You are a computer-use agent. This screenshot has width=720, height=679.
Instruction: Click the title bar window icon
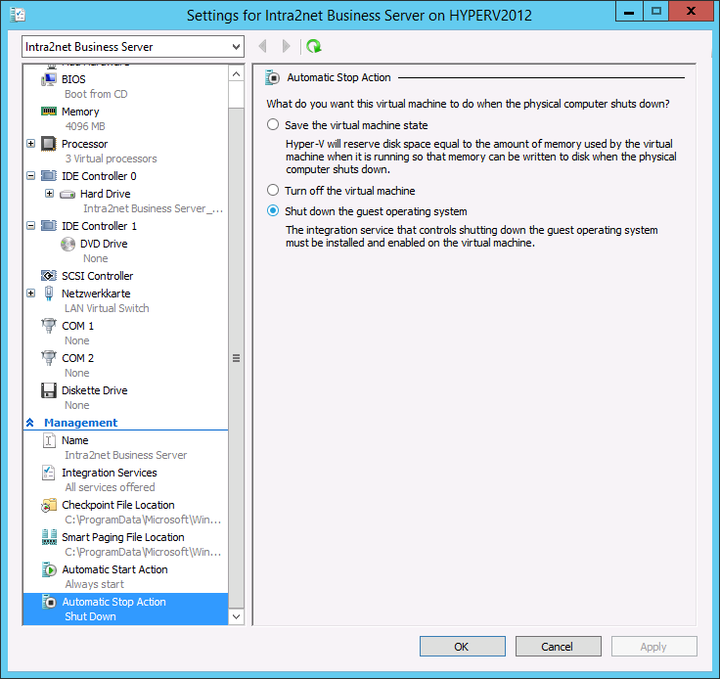tap(17, 15)
